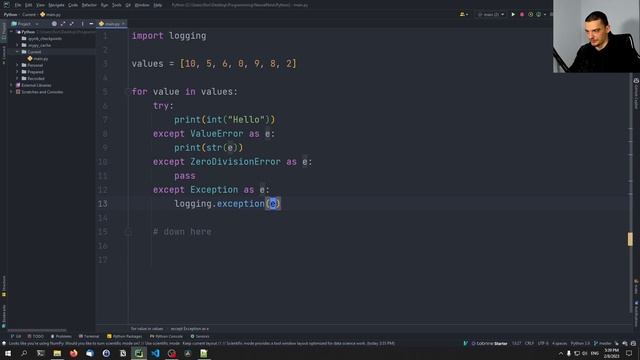The height and width of the screenshot is (360, 640).
Task: Open the Terminal tool window
Action: 89,336
